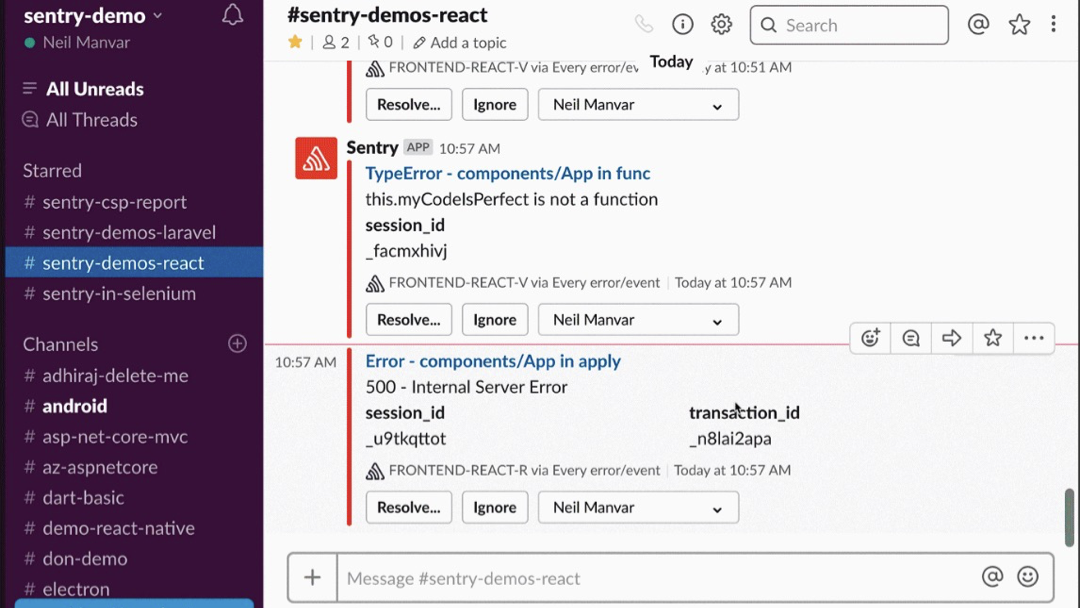Expand the Channels section header
1080x608 pixels.
click(x=61, y=344)
